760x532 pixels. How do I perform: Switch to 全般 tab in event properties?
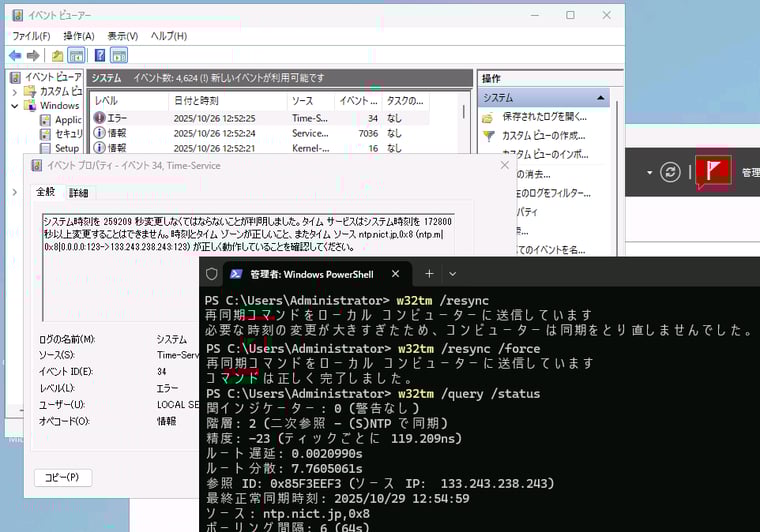(x=46, y=192)
